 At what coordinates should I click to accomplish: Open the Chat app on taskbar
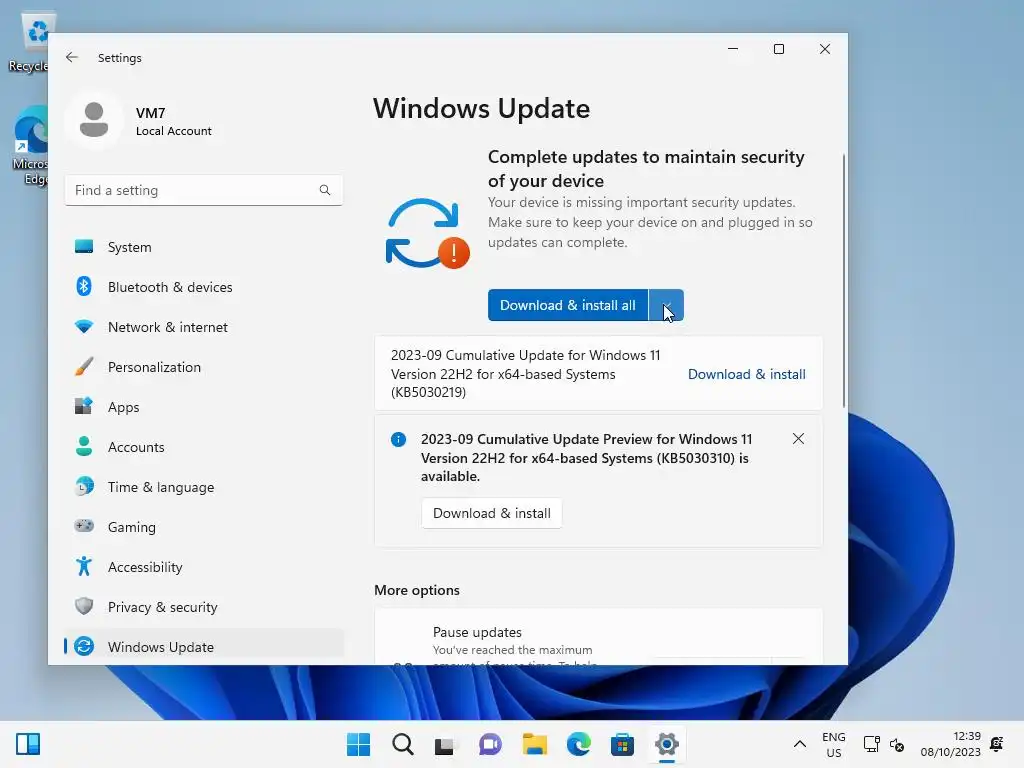click(x=490, y=744)
